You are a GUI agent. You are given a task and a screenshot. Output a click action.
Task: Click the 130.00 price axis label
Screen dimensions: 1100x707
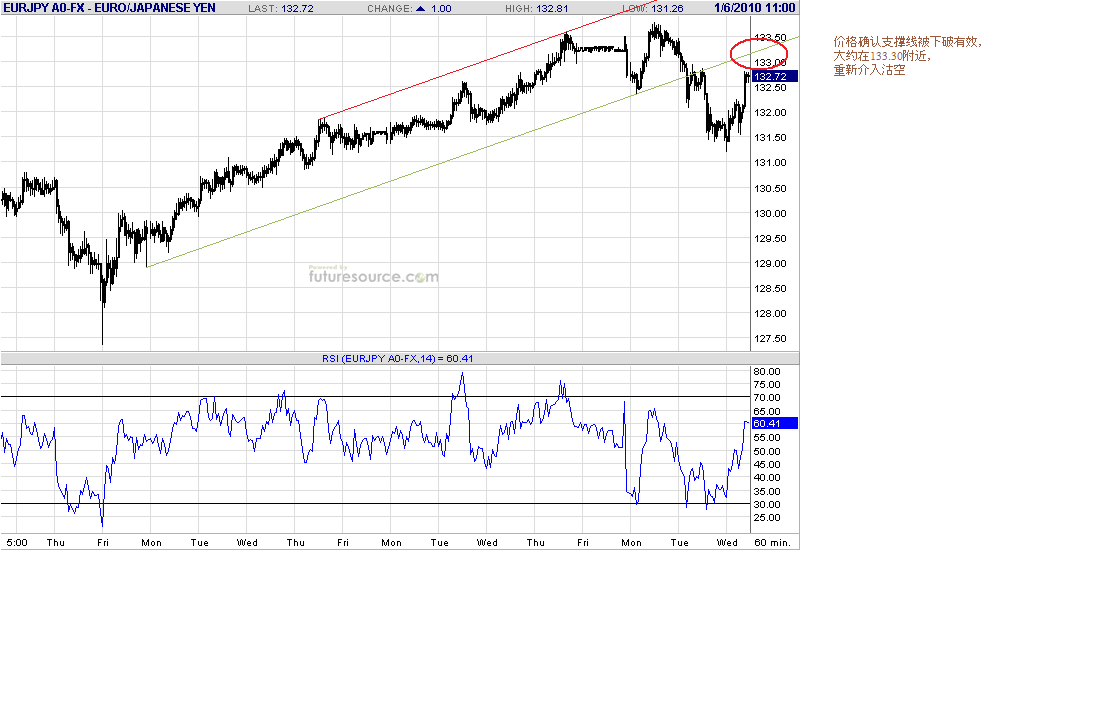coord(770,213)
